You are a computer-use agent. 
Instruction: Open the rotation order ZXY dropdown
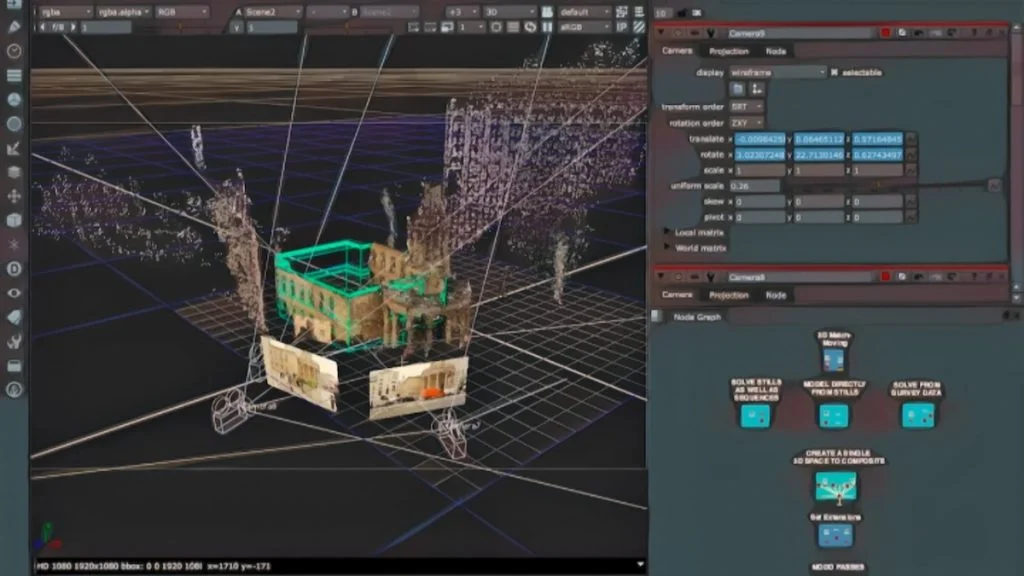pos(746,123)
